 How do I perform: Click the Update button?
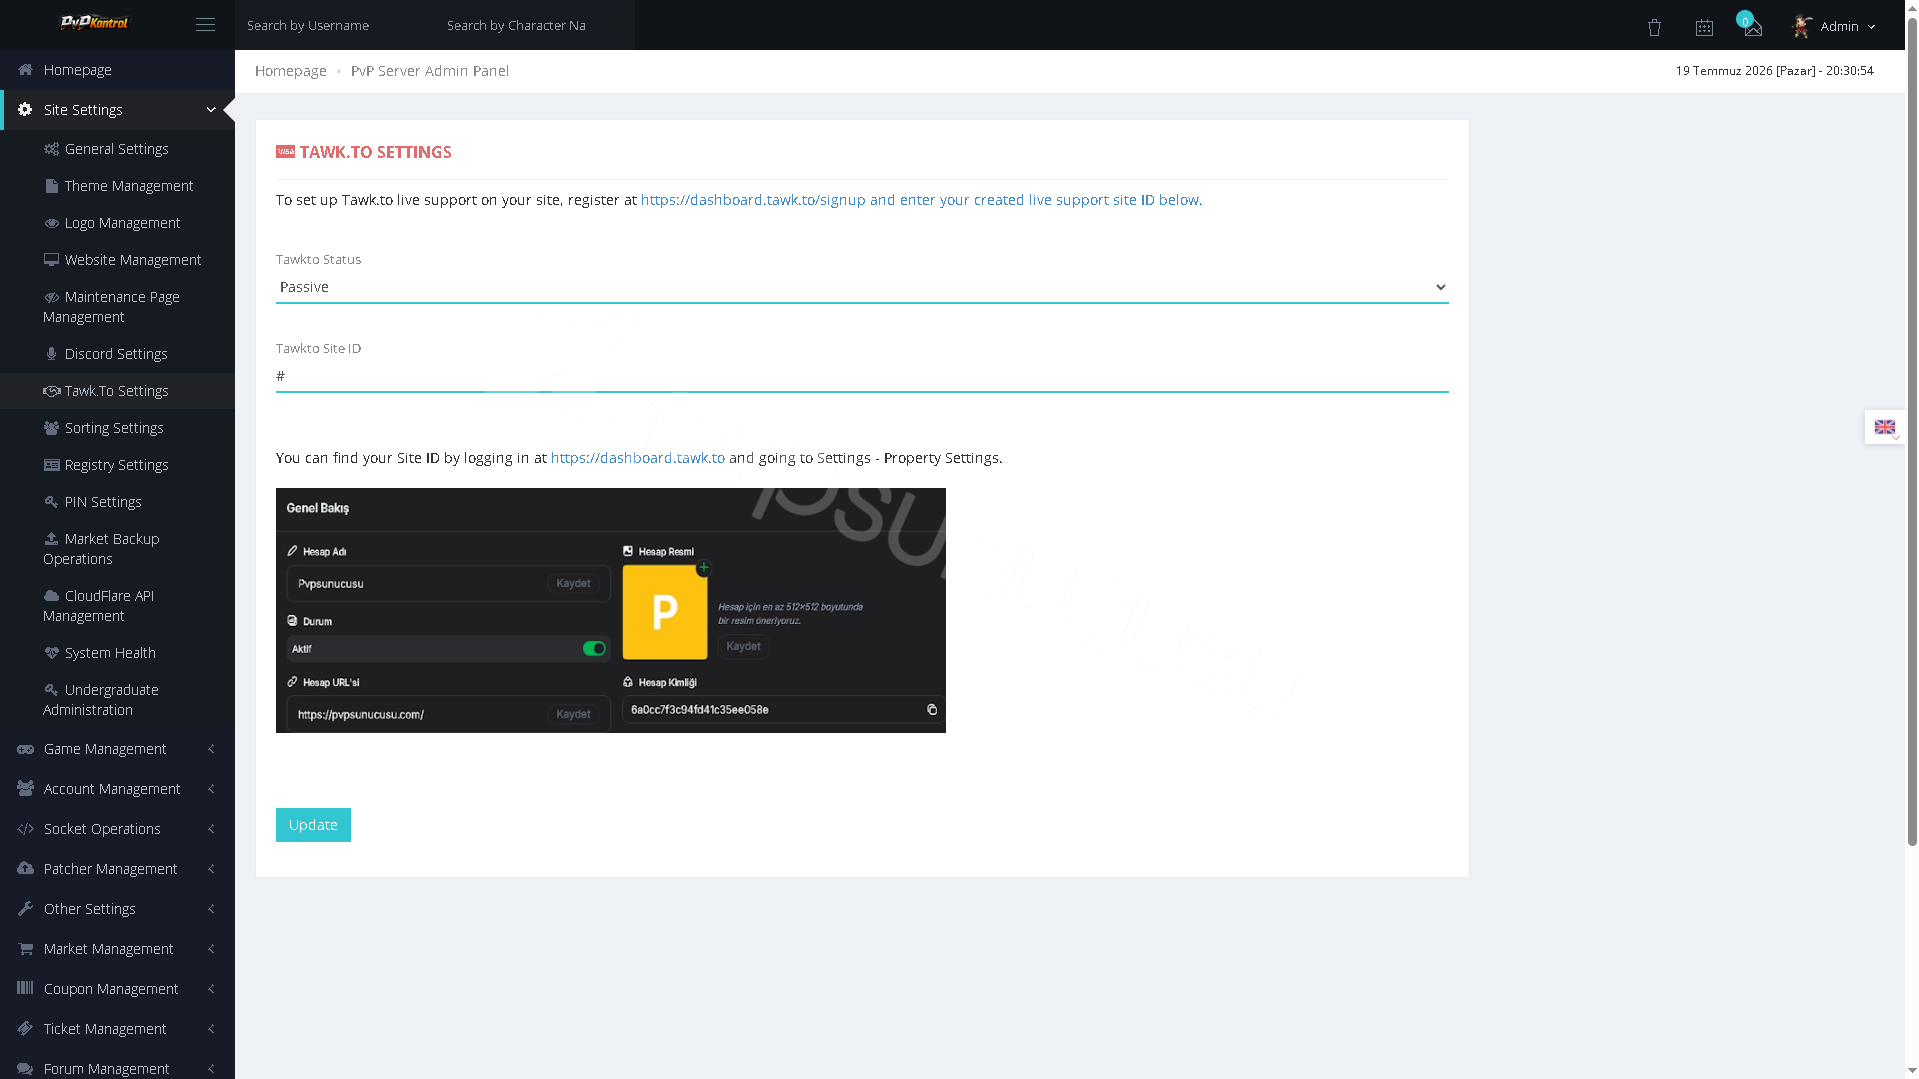pos(313,825)
